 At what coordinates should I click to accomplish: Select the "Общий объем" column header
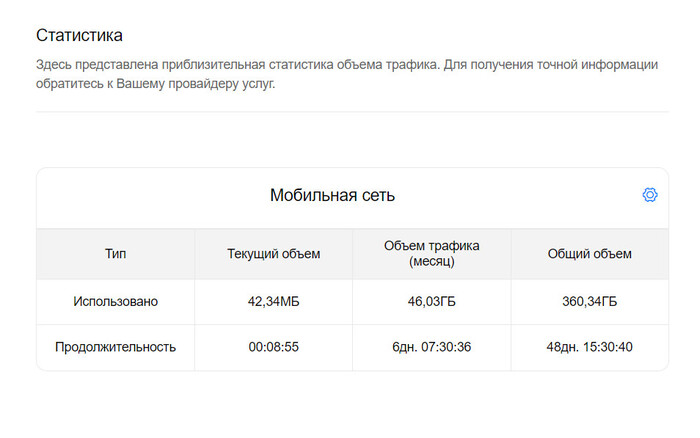pos(589,254)
